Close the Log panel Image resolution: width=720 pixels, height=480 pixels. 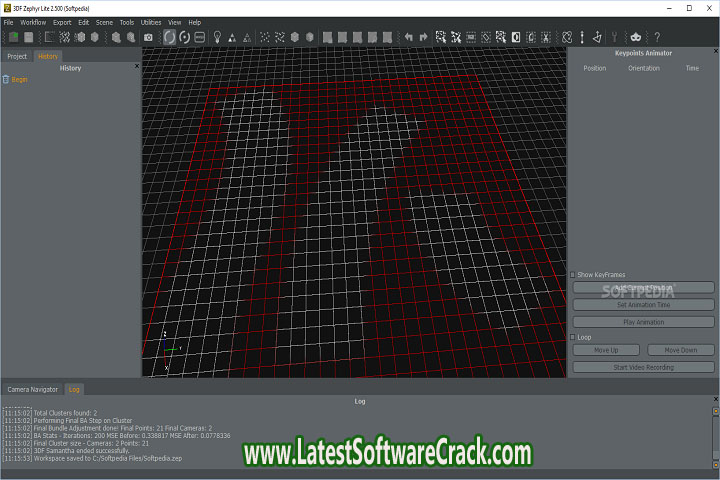point(715,399)
